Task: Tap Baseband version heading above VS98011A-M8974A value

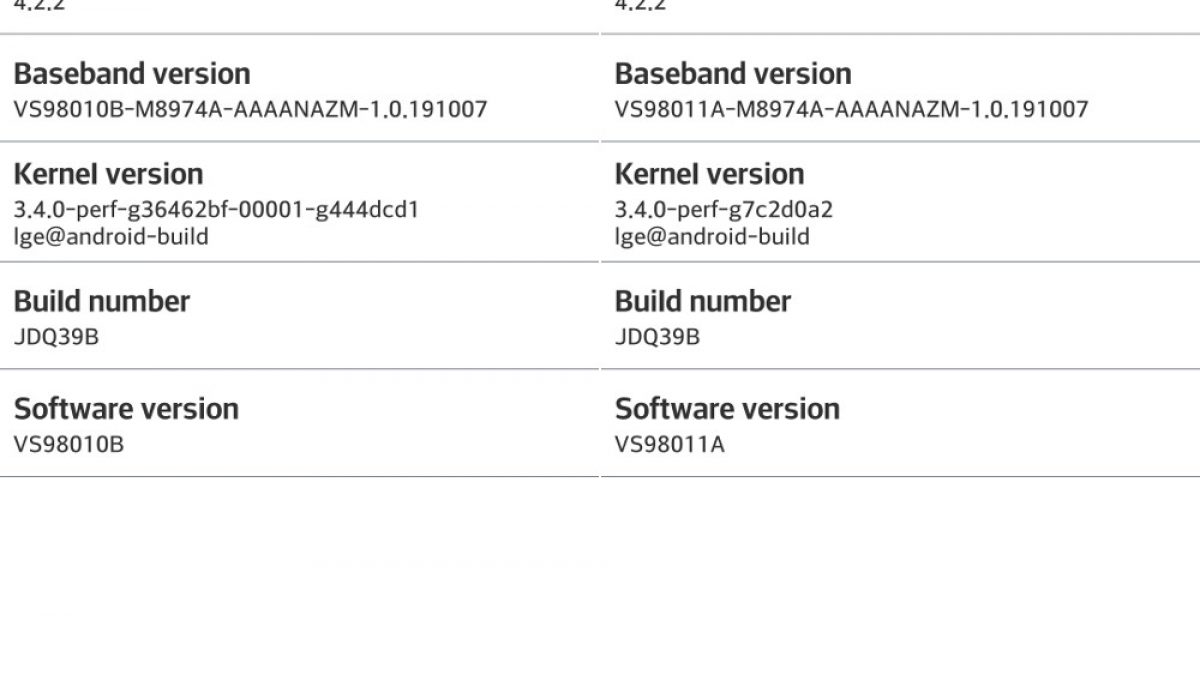Action: coord(733,74)
